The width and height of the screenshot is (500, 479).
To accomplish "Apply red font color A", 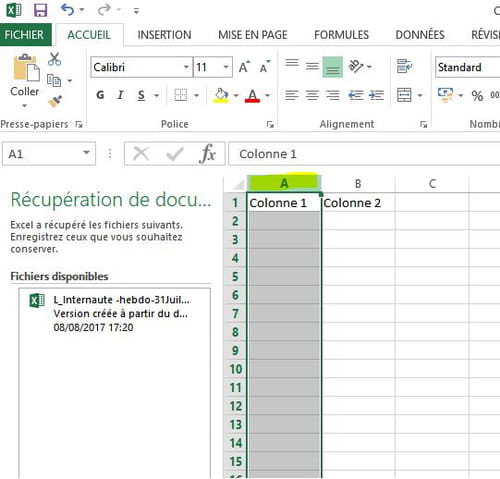I will point(252,95).
